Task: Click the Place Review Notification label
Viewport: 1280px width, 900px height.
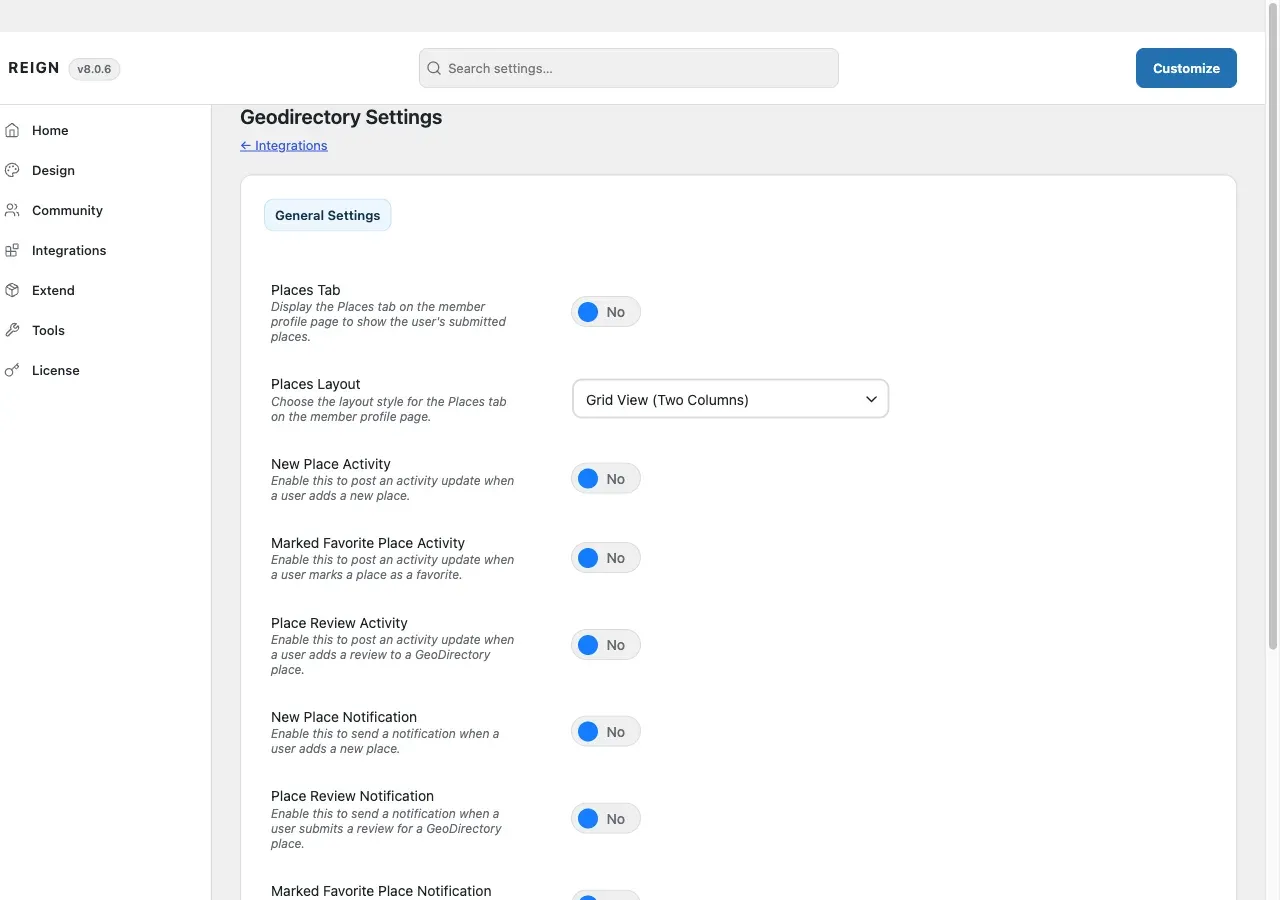Action: 352,796
